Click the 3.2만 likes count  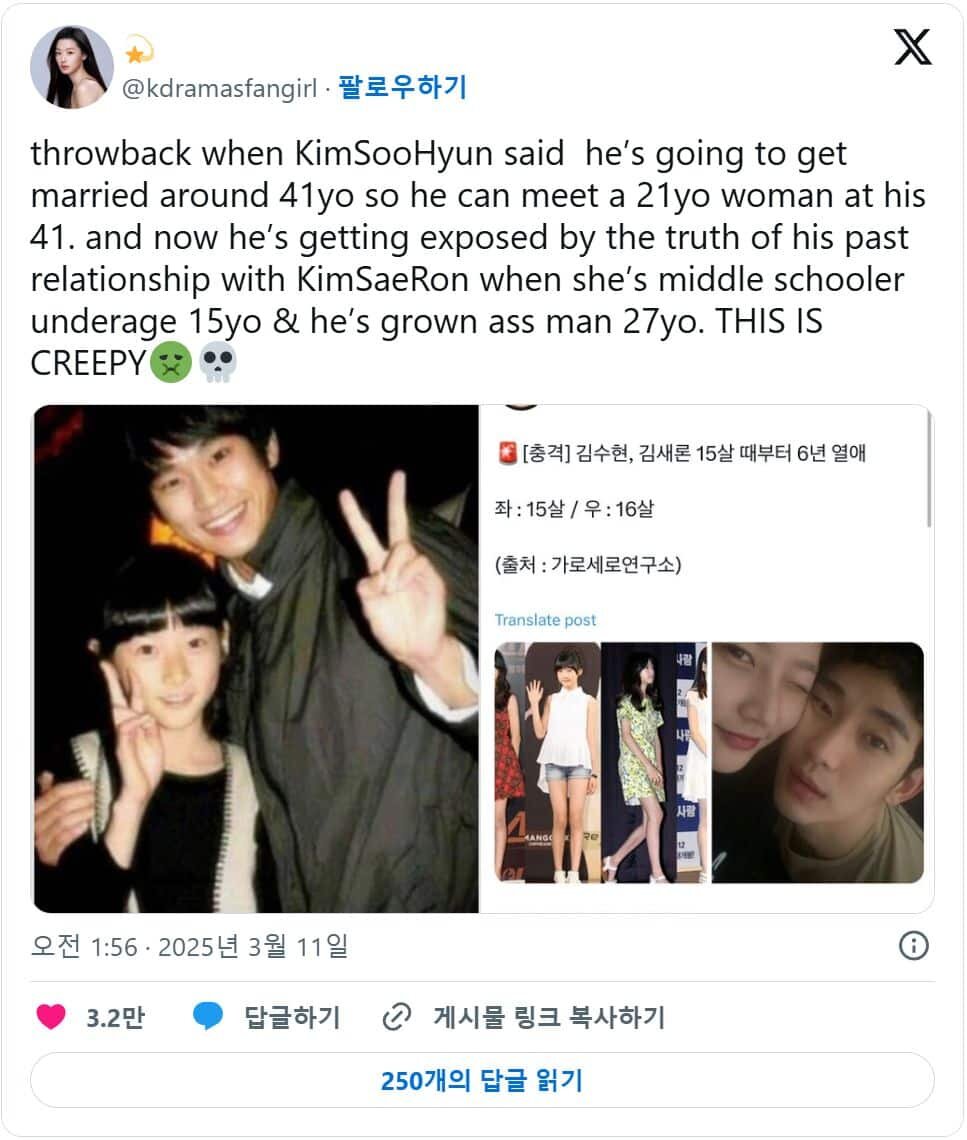coord(116,1017)
